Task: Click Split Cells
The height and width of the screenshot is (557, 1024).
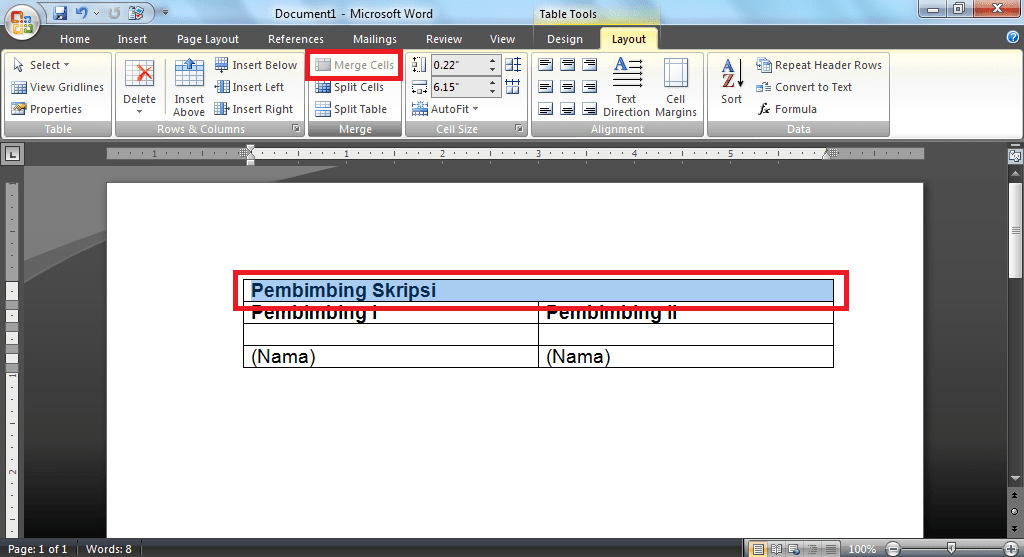Action: (x=349, y=87)
